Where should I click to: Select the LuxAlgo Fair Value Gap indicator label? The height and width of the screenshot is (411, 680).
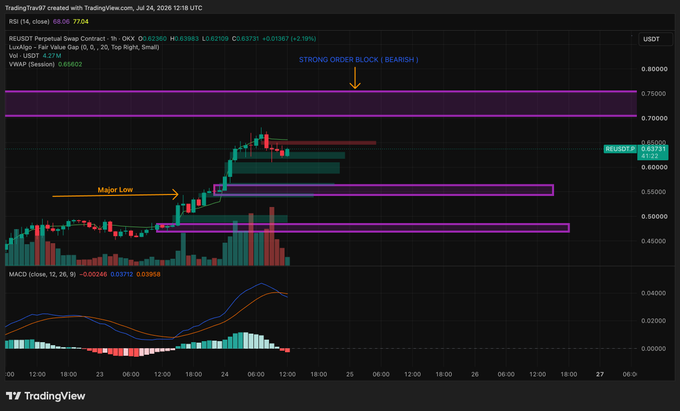[x=84, y=47]
